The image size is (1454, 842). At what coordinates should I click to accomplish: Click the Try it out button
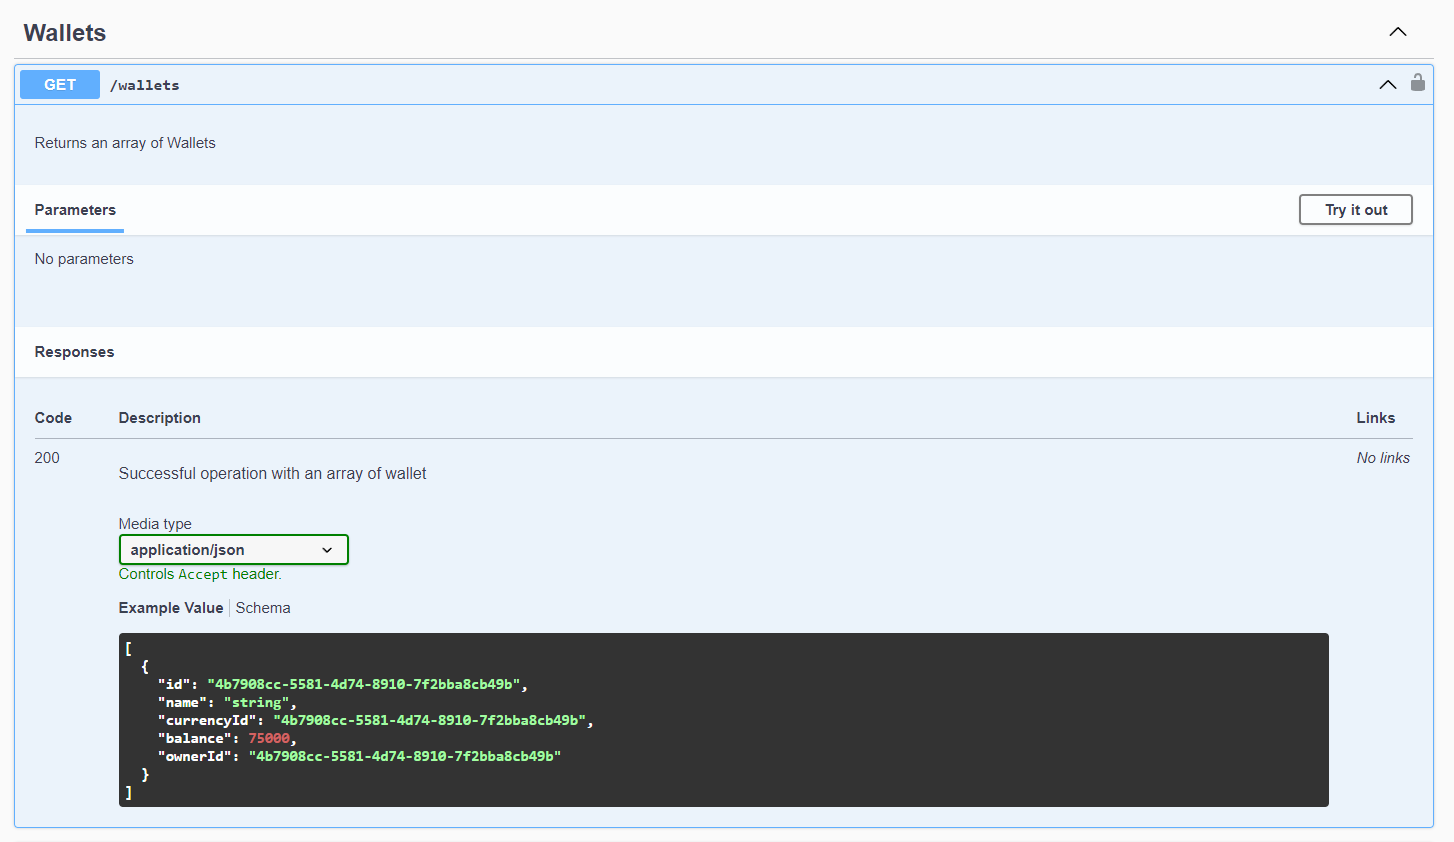click(1355, 209)
